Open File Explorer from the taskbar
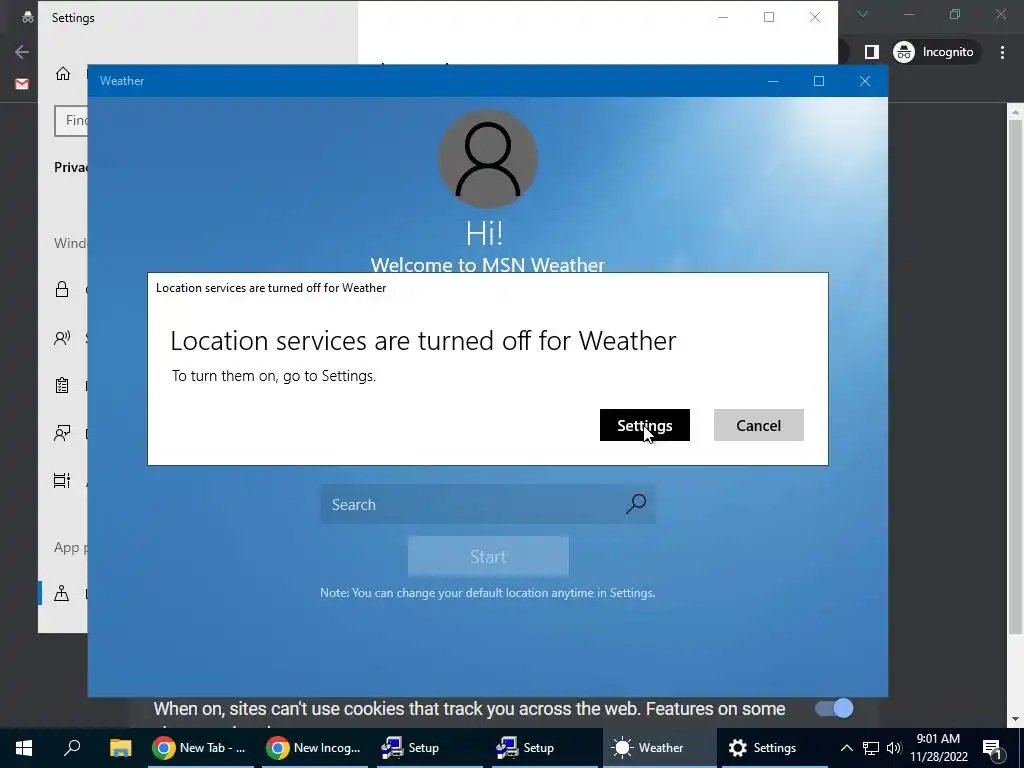The width and height of the screenshot is (1024, 768). point(120,748)
